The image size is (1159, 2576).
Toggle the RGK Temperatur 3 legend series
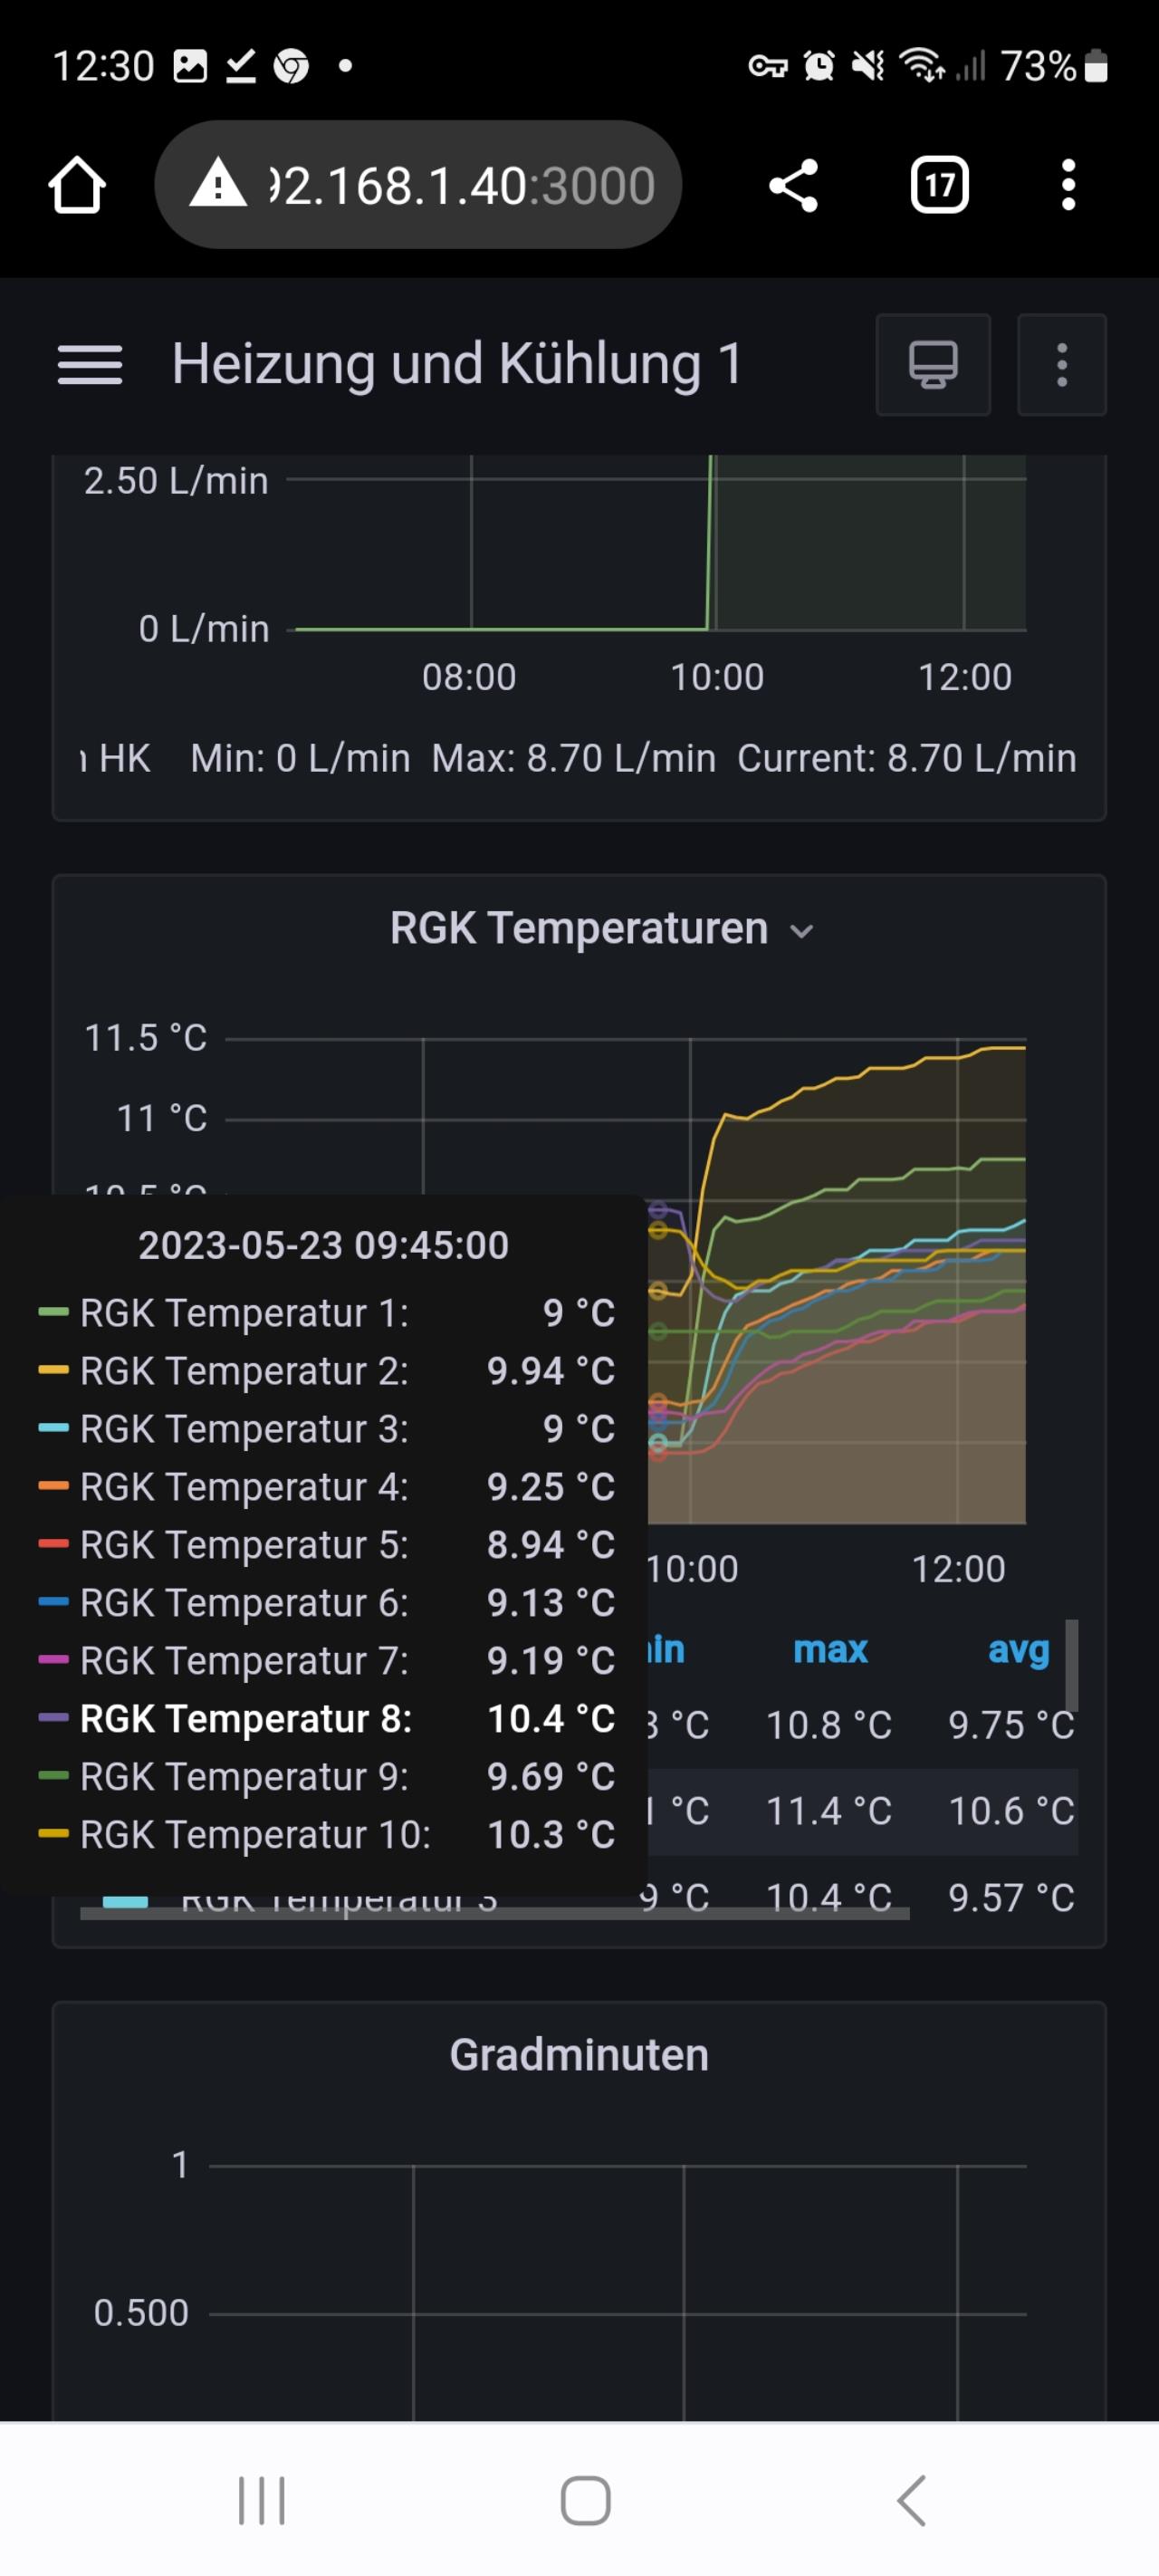[x=340, y=1900]
